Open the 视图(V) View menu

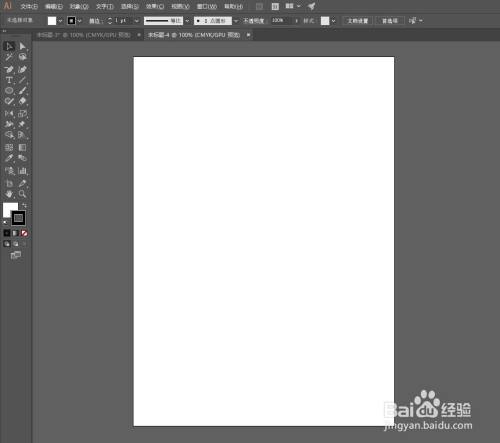pos(180,7)
